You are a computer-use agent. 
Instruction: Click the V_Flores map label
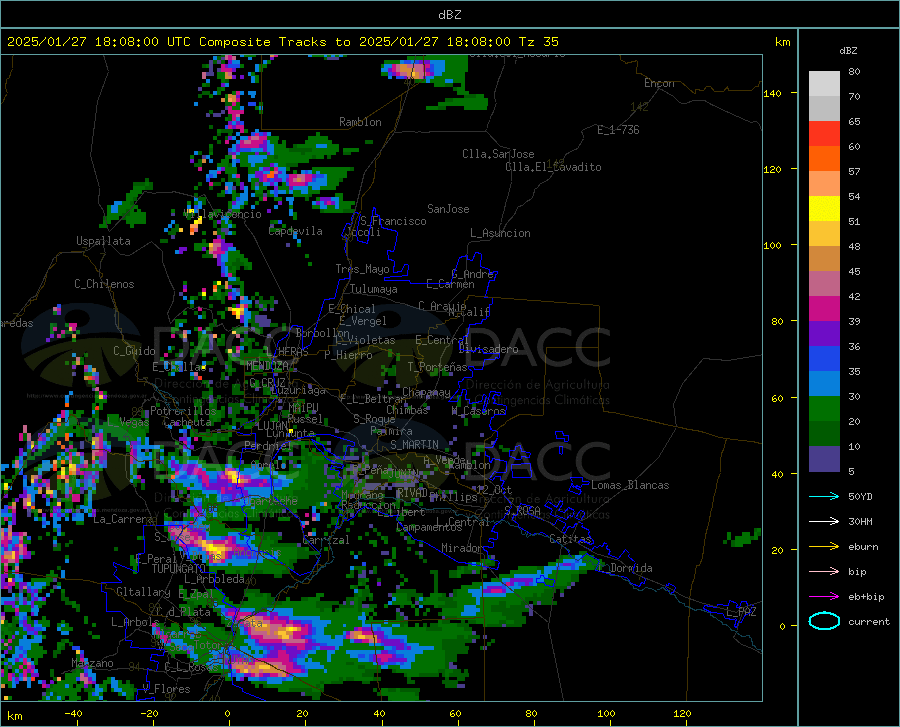166,689
